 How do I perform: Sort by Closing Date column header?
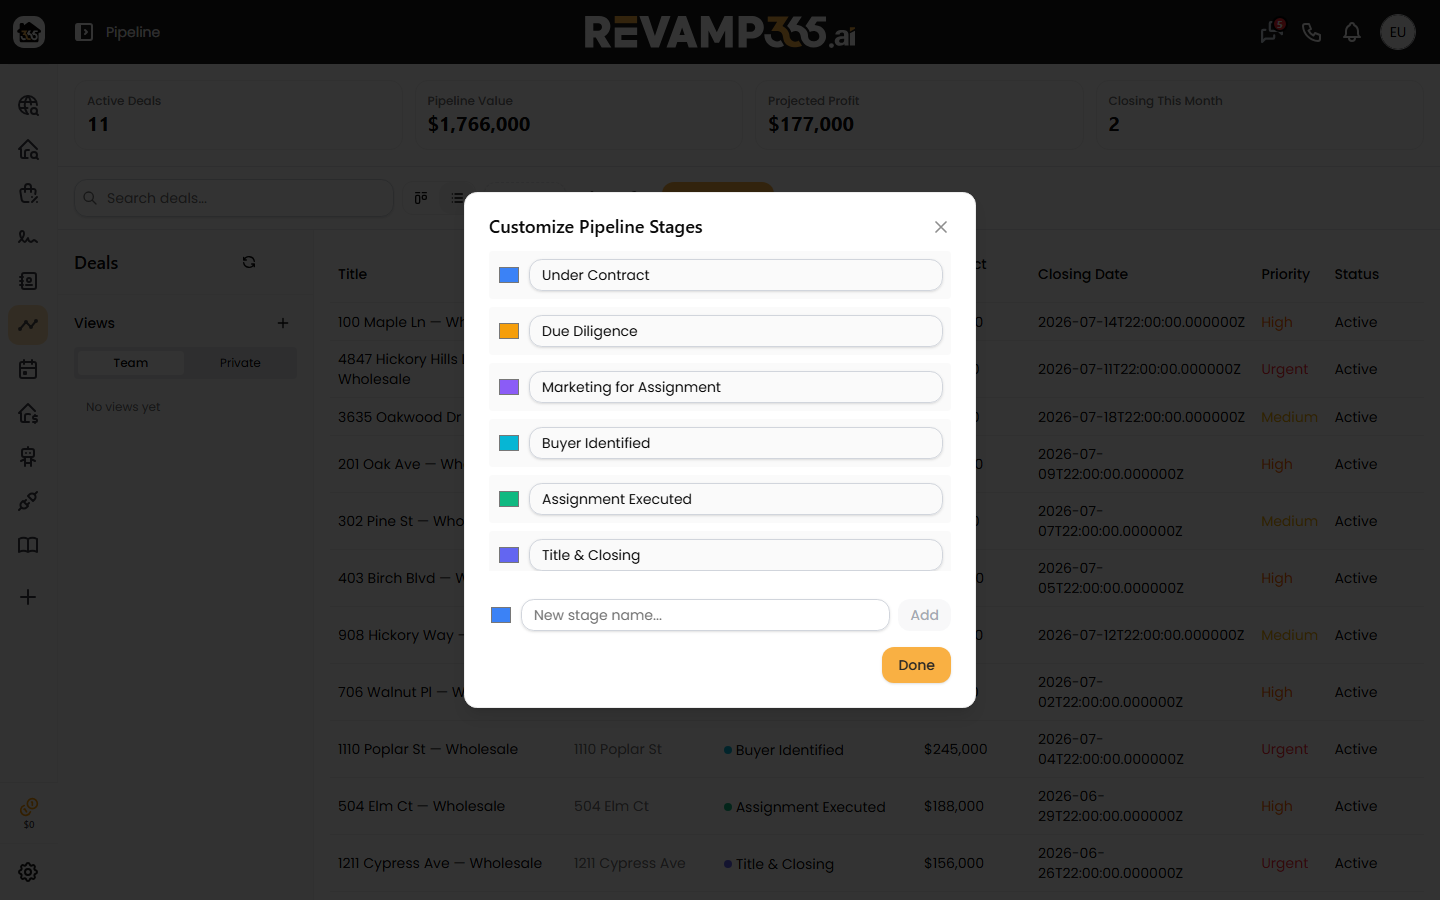tap(1082, 274)
